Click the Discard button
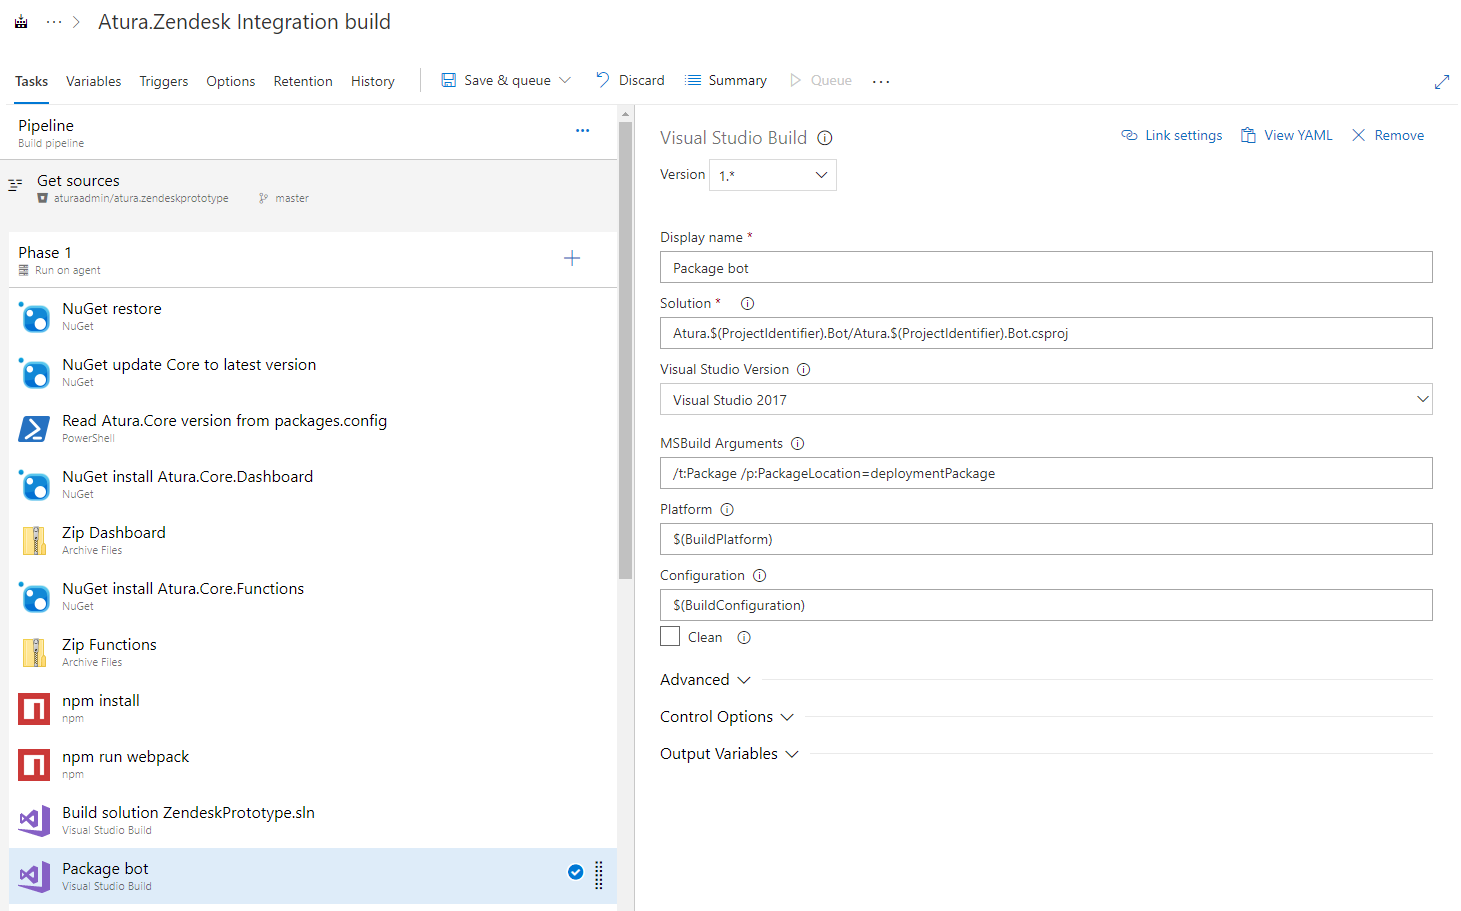 click(630, 80)
